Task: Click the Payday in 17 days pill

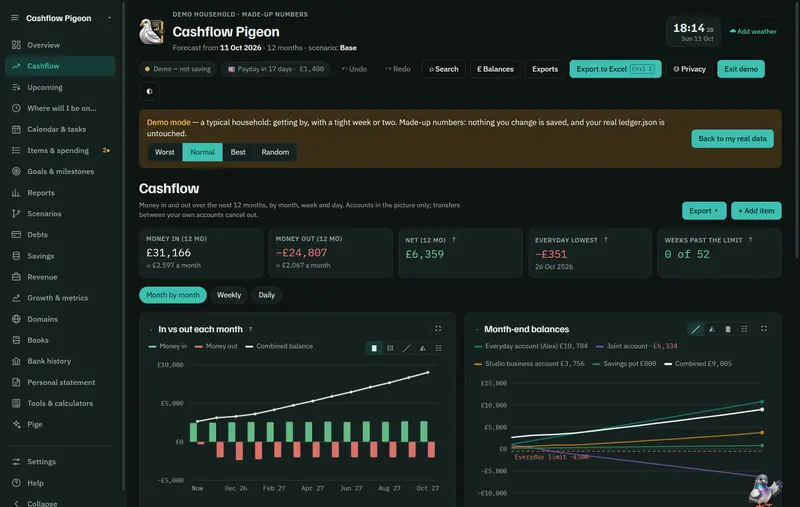Action: (x=276, y=69)
